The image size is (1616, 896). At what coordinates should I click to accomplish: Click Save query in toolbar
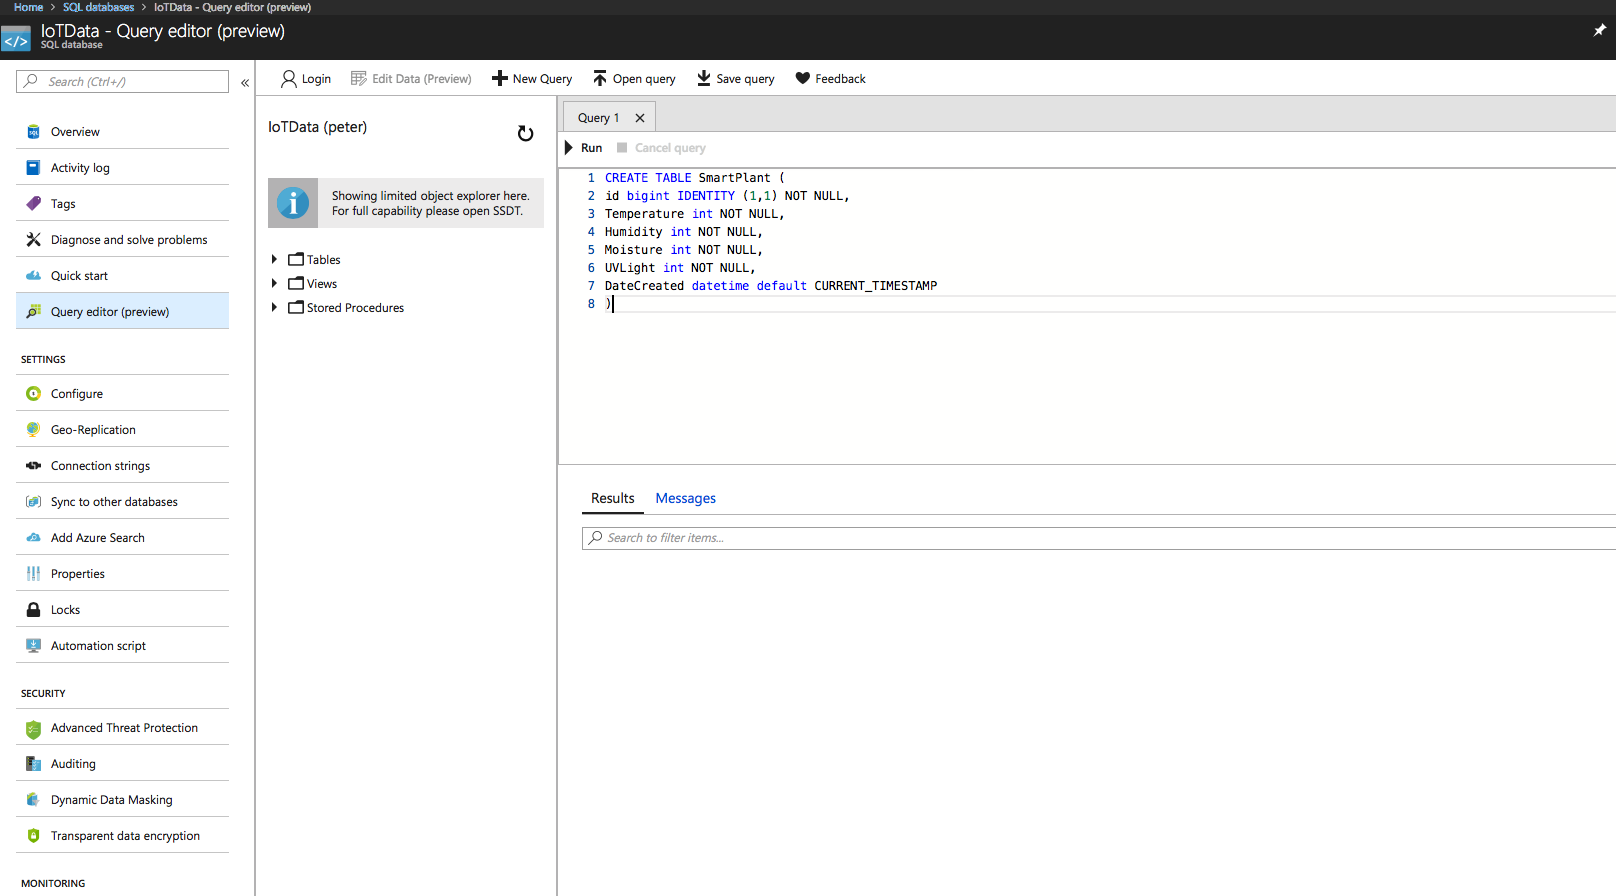[x=735, y=79]
